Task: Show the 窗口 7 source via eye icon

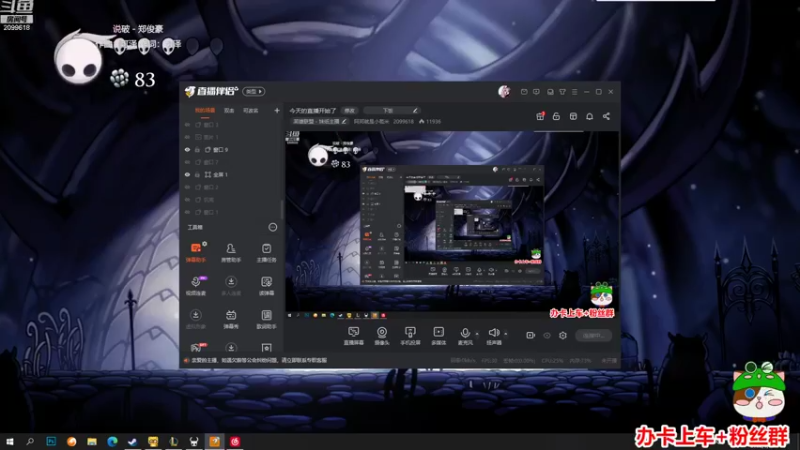Action: pyautogui.click(x=187, y=162)
